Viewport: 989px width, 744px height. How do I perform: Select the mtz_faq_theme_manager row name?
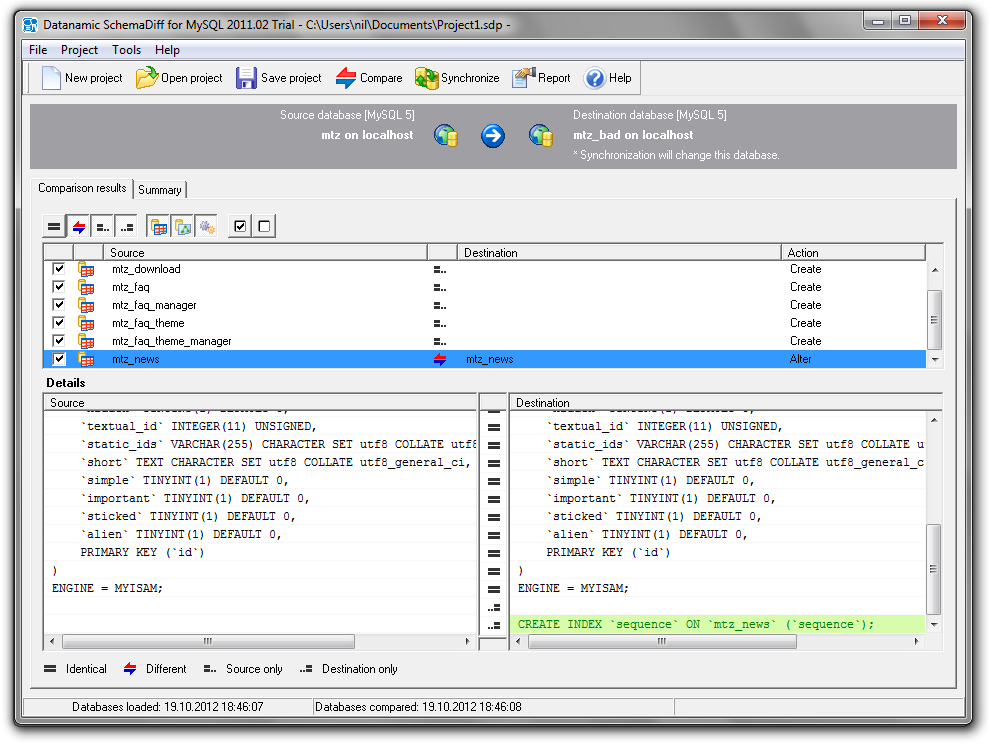pyautogui.click(x=172, y=341)
